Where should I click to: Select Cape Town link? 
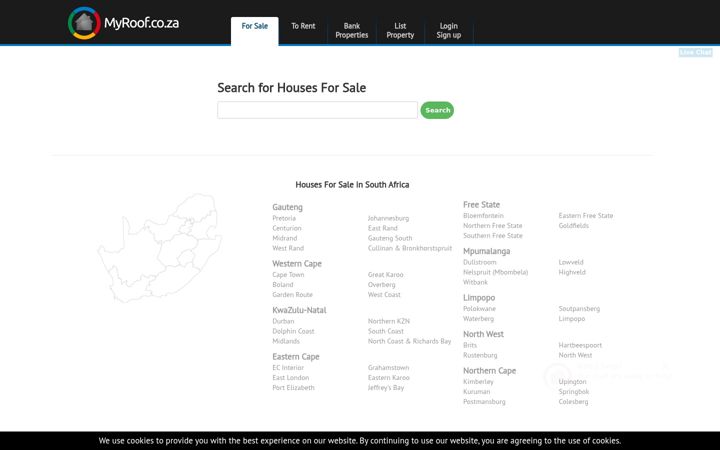(288, 275)
